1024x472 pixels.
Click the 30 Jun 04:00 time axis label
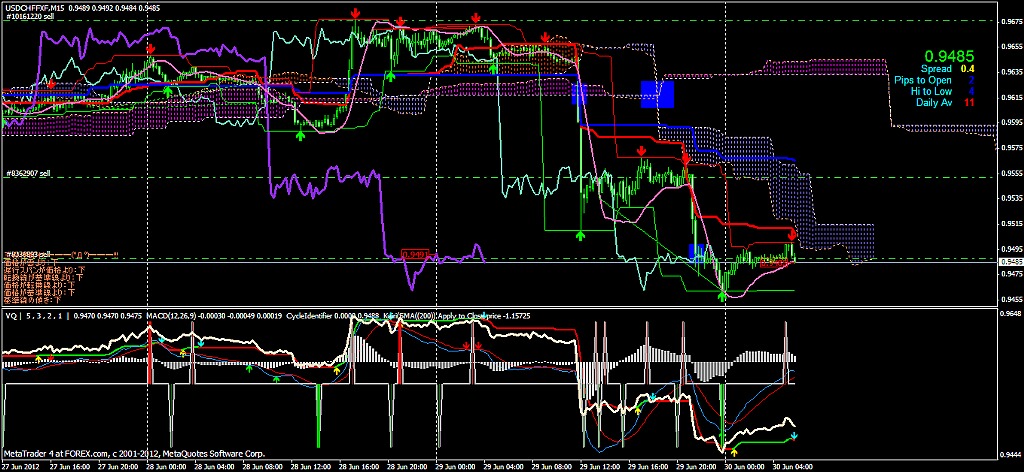tap(793, 466)
